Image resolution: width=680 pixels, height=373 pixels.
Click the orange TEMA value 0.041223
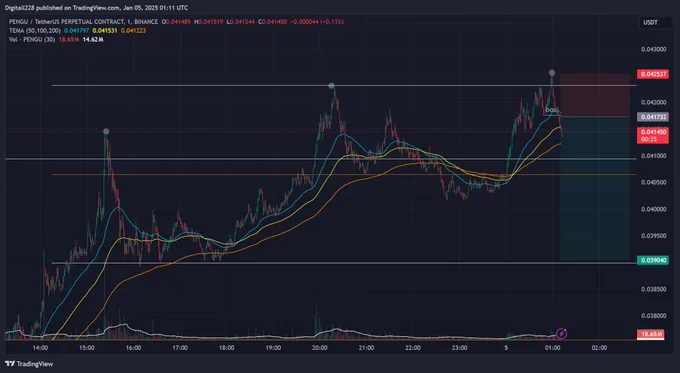point(134,31)
